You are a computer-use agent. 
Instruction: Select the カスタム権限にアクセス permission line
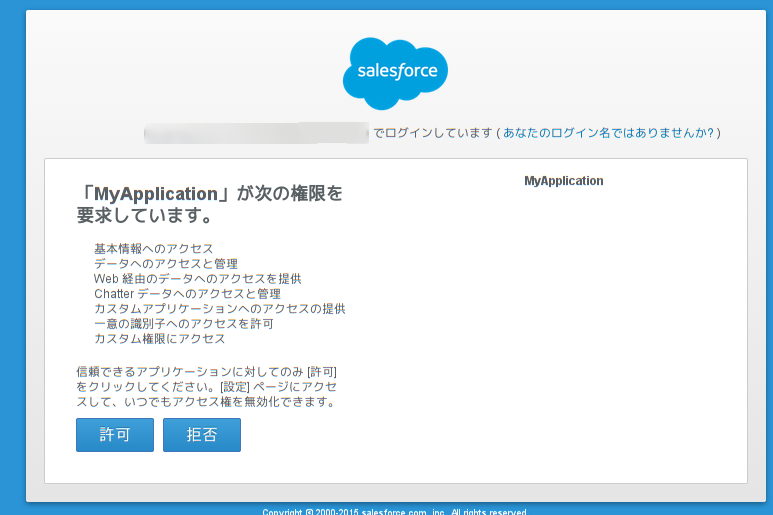pyautogui.click(x=159, y=339)
